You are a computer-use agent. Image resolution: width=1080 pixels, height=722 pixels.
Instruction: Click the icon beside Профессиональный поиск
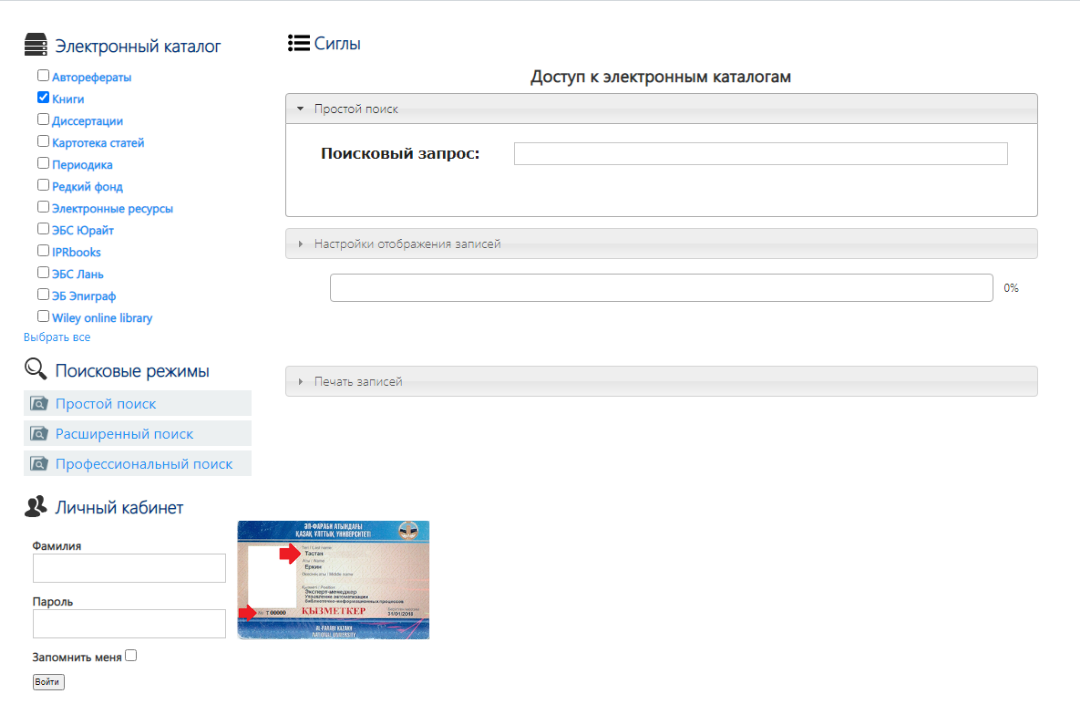[x=39, y=464]
